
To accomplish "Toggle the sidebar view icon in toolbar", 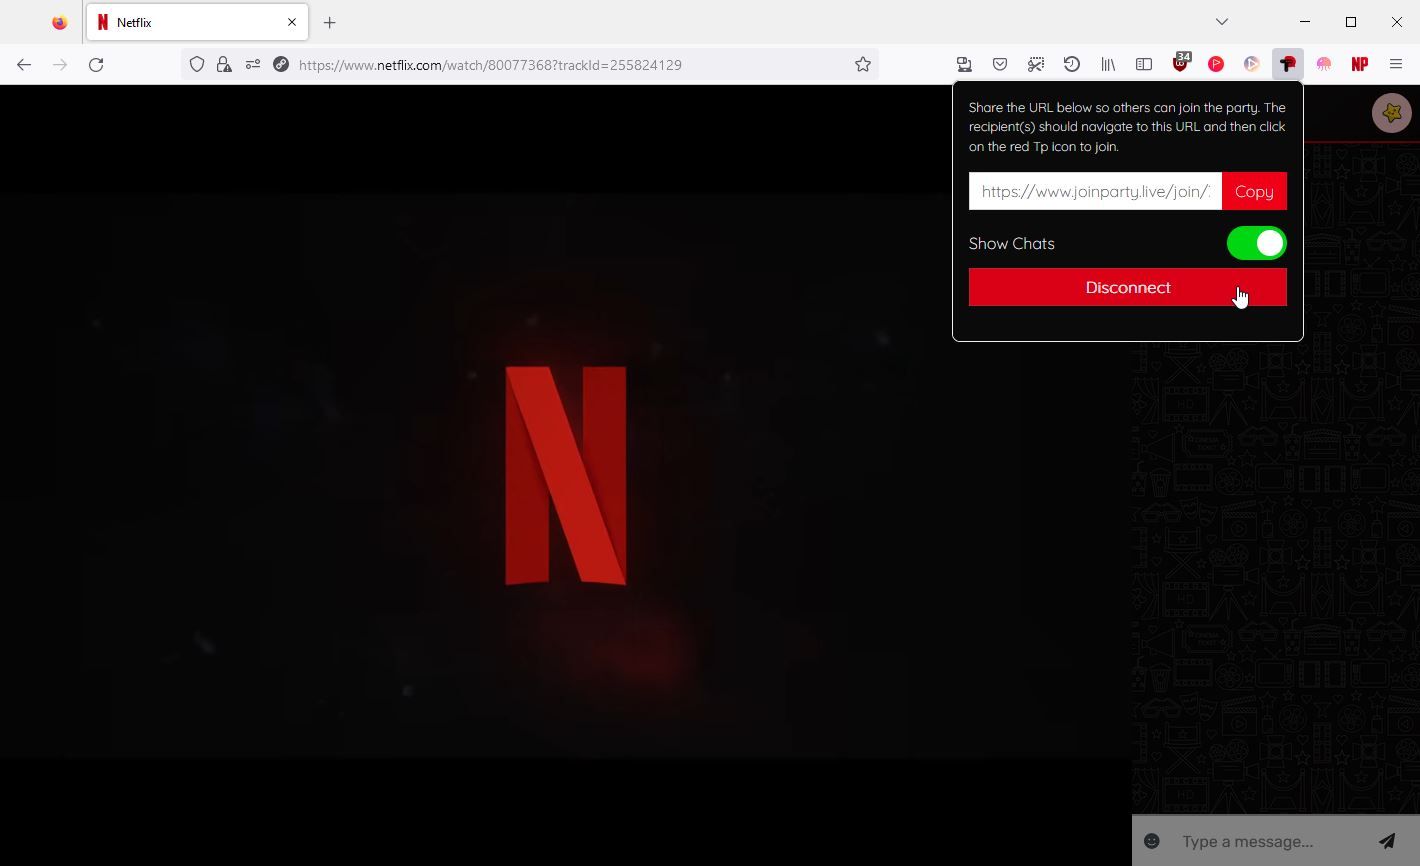I will pyautogui.click(x=1144, y=64).
